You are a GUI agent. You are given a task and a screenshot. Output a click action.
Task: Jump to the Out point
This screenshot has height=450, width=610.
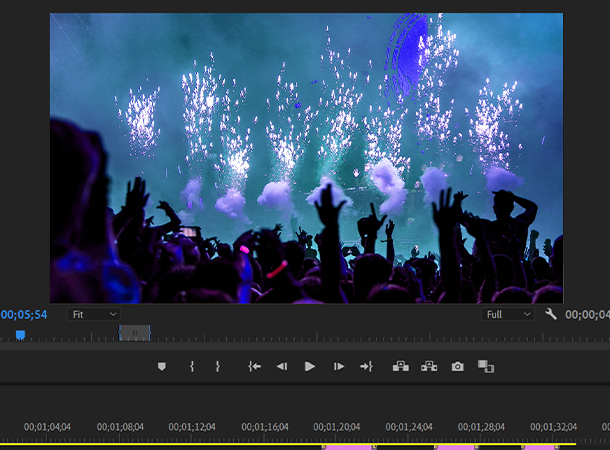pos(366,367)
